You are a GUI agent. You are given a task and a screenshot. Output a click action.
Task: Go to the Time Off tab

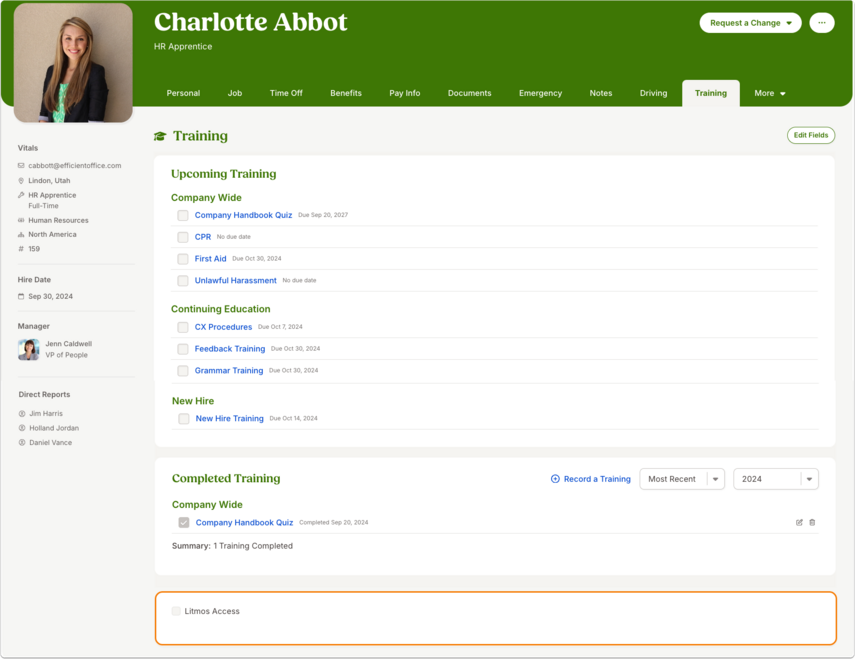(286, 93)
